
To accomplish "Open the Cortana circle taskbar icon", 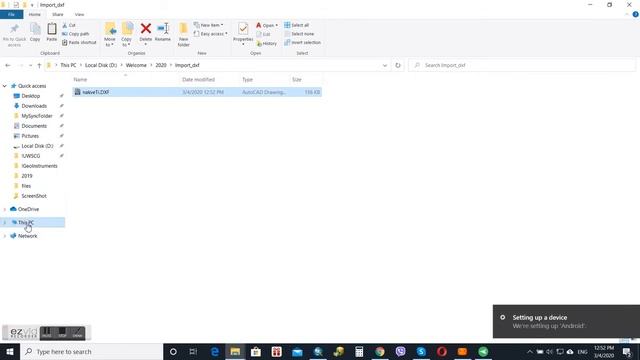I will 173,351.
